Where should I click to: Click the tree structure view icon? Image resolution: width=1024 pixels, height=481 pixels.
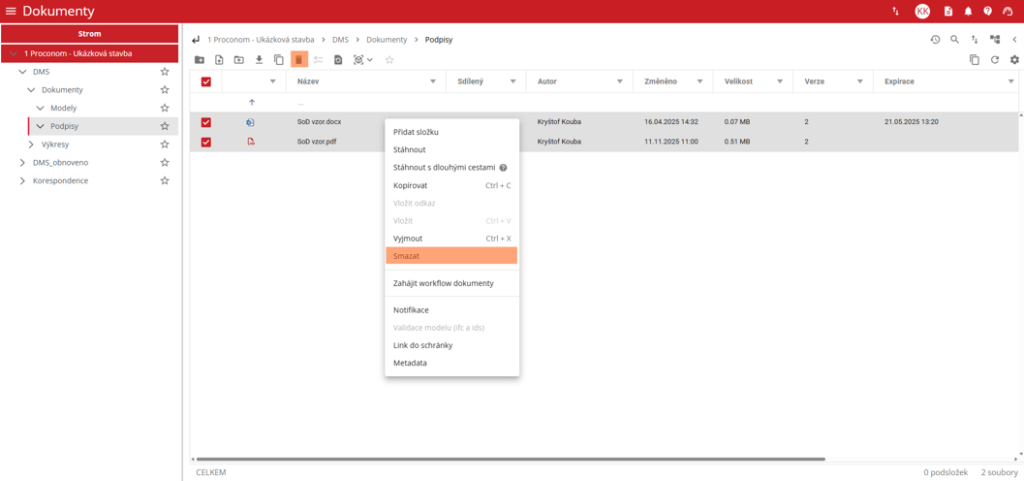click(x=994, y=39)
